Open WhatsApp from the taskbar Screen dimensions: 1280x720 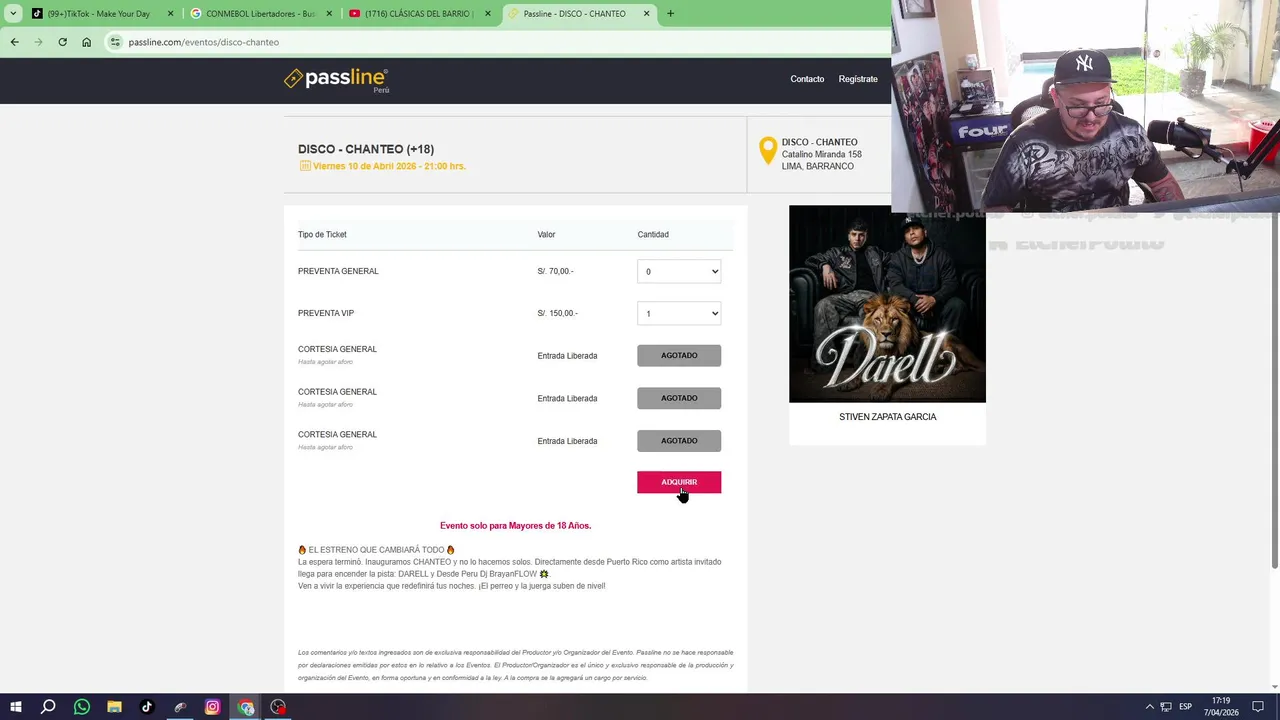click(82, 707)
